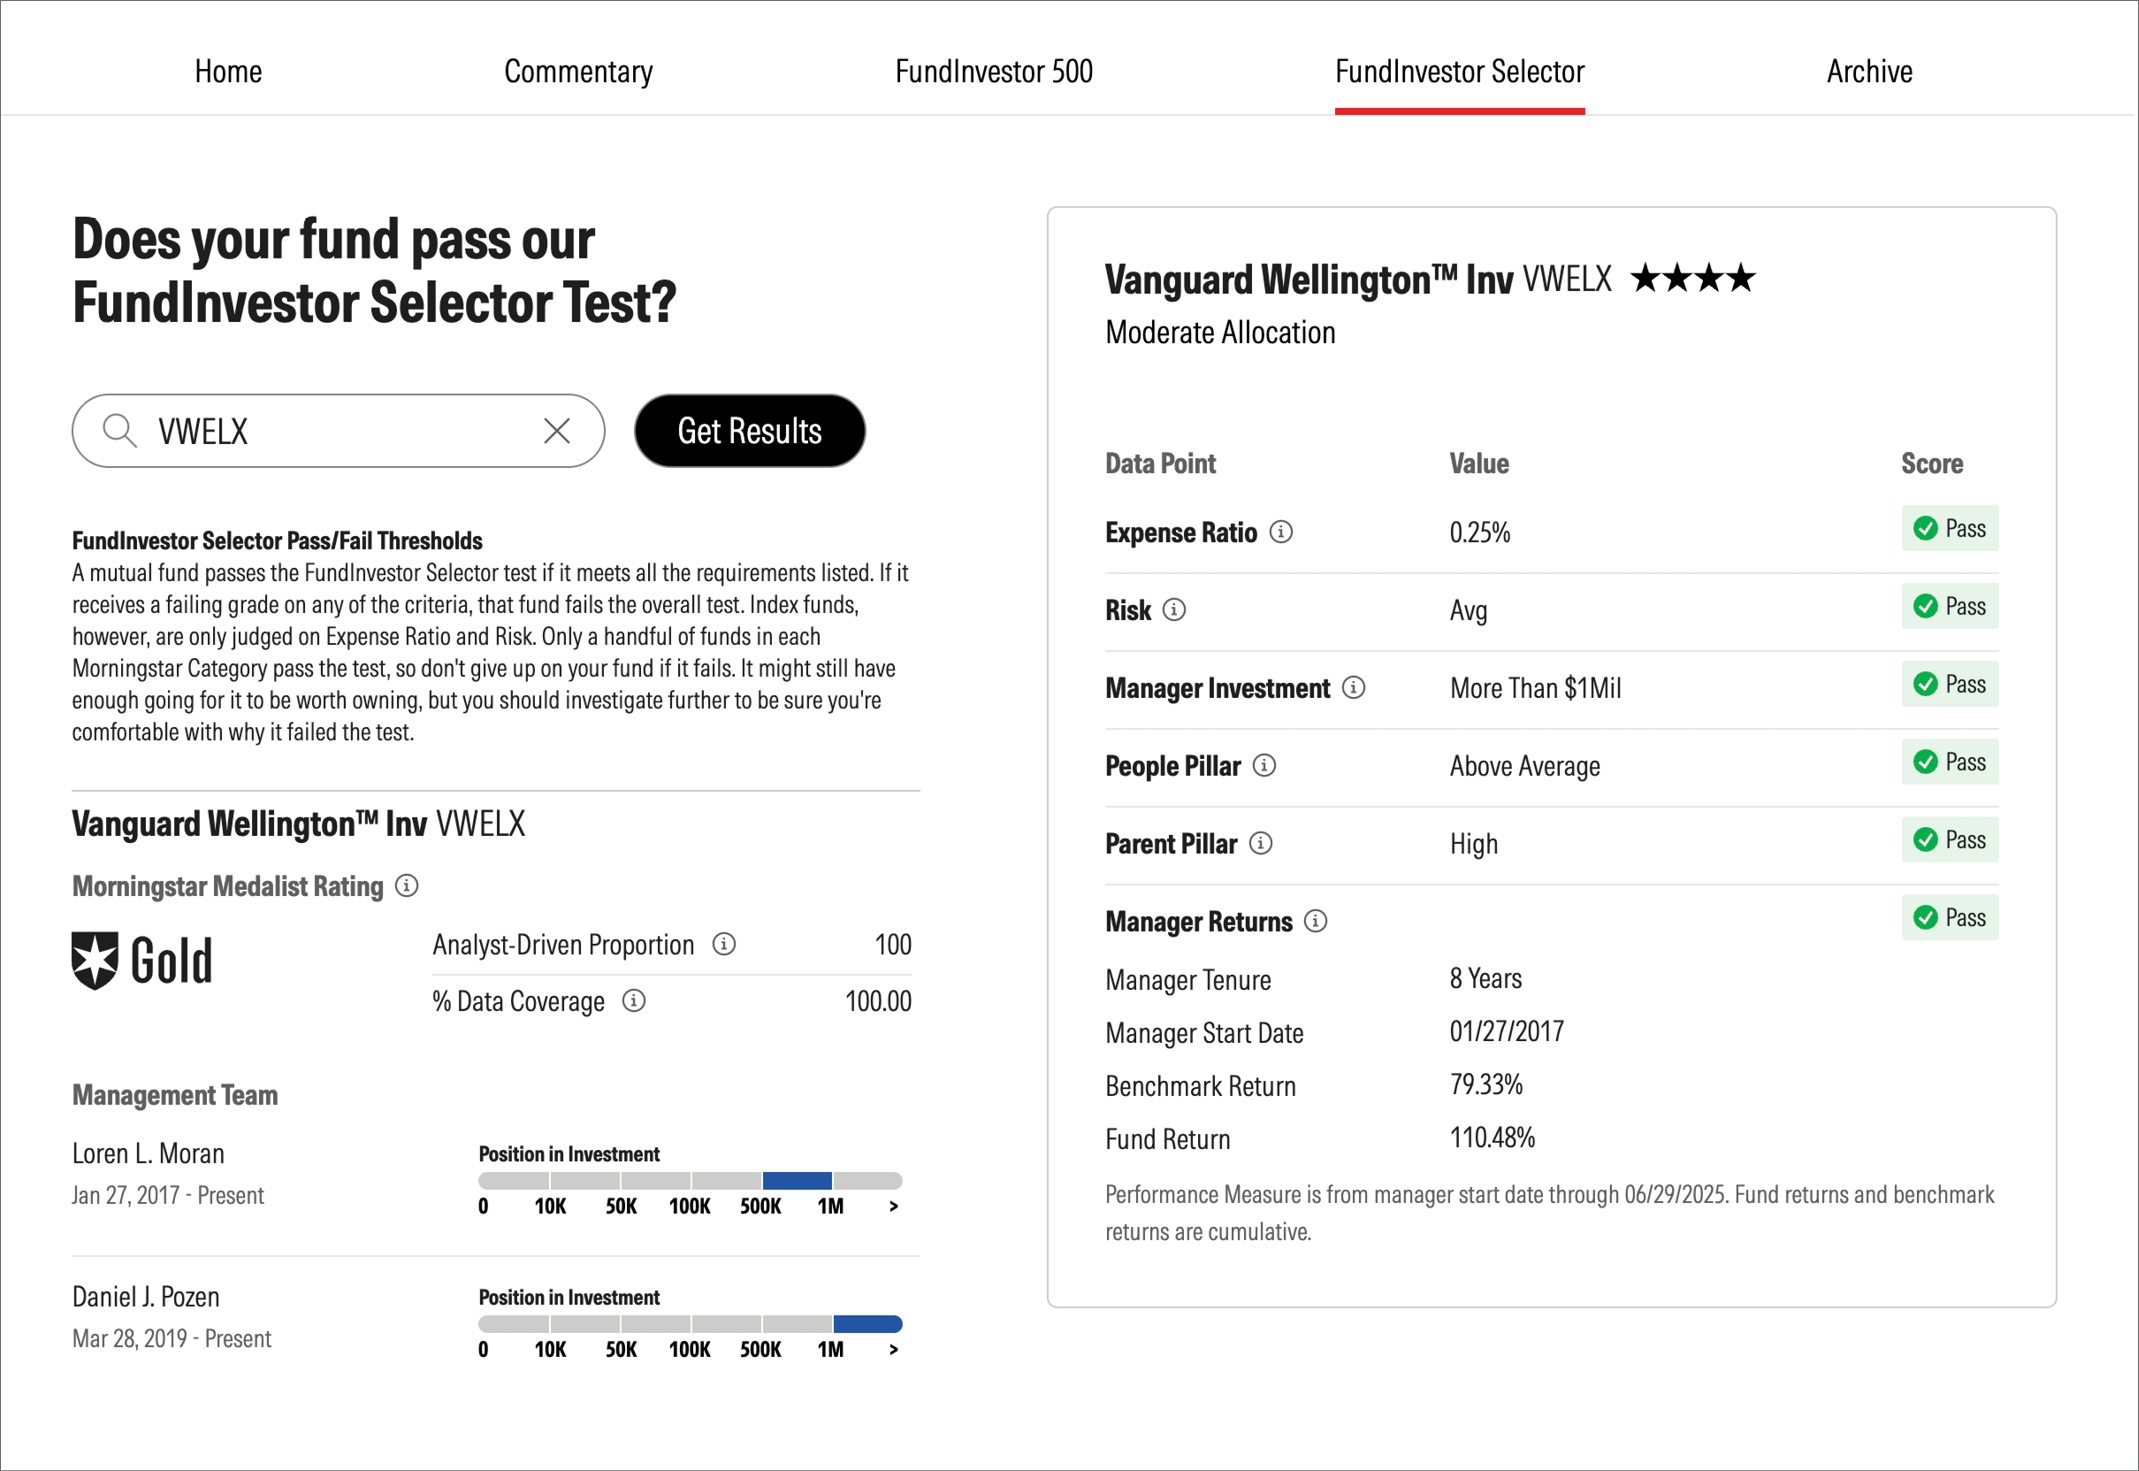Open the Expense Ratio info tooltip

tap(1282, 533)
